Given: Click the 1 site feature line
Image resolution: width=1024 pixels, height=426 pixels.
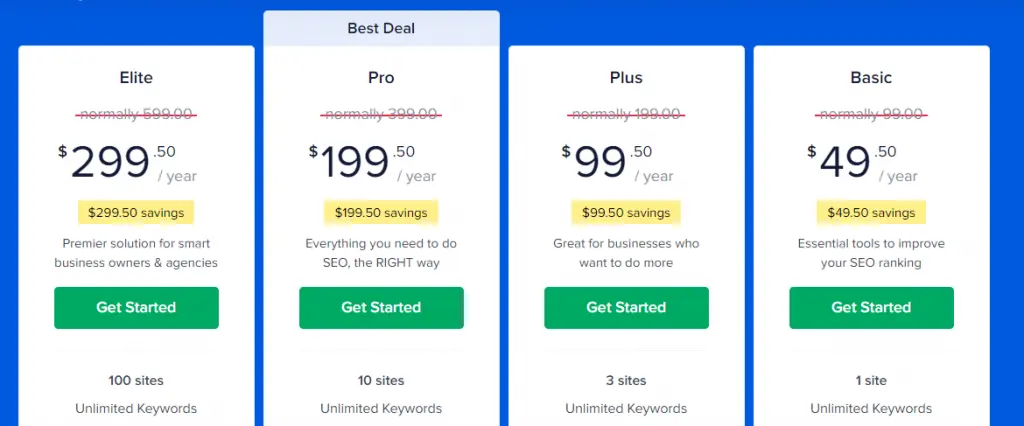Looking at the screenshot, I should (x=871, y=380).
